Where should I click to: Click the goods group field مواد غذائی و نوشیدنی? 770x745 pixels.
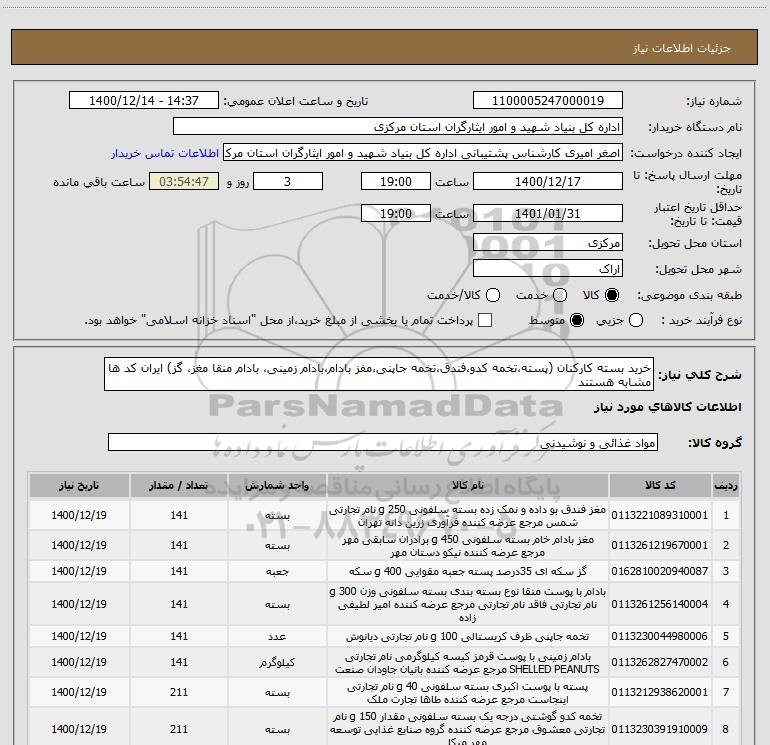point(383,442)
